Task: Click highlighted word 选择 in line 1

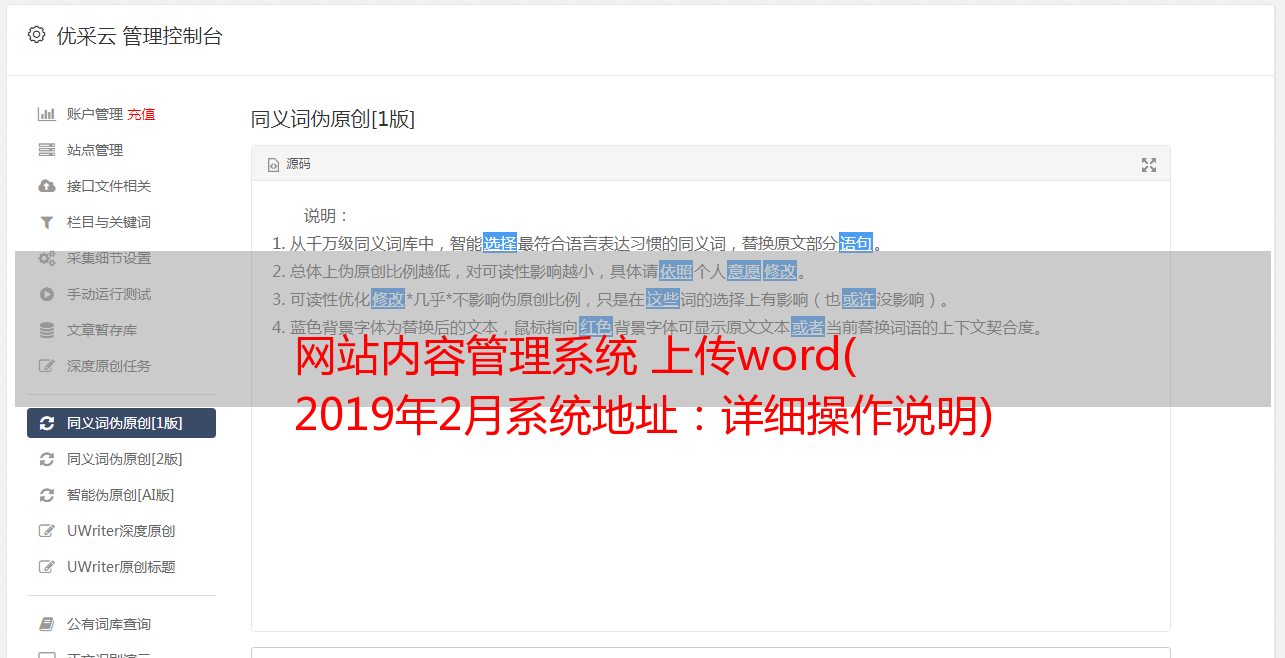Action: click(500, 243)
